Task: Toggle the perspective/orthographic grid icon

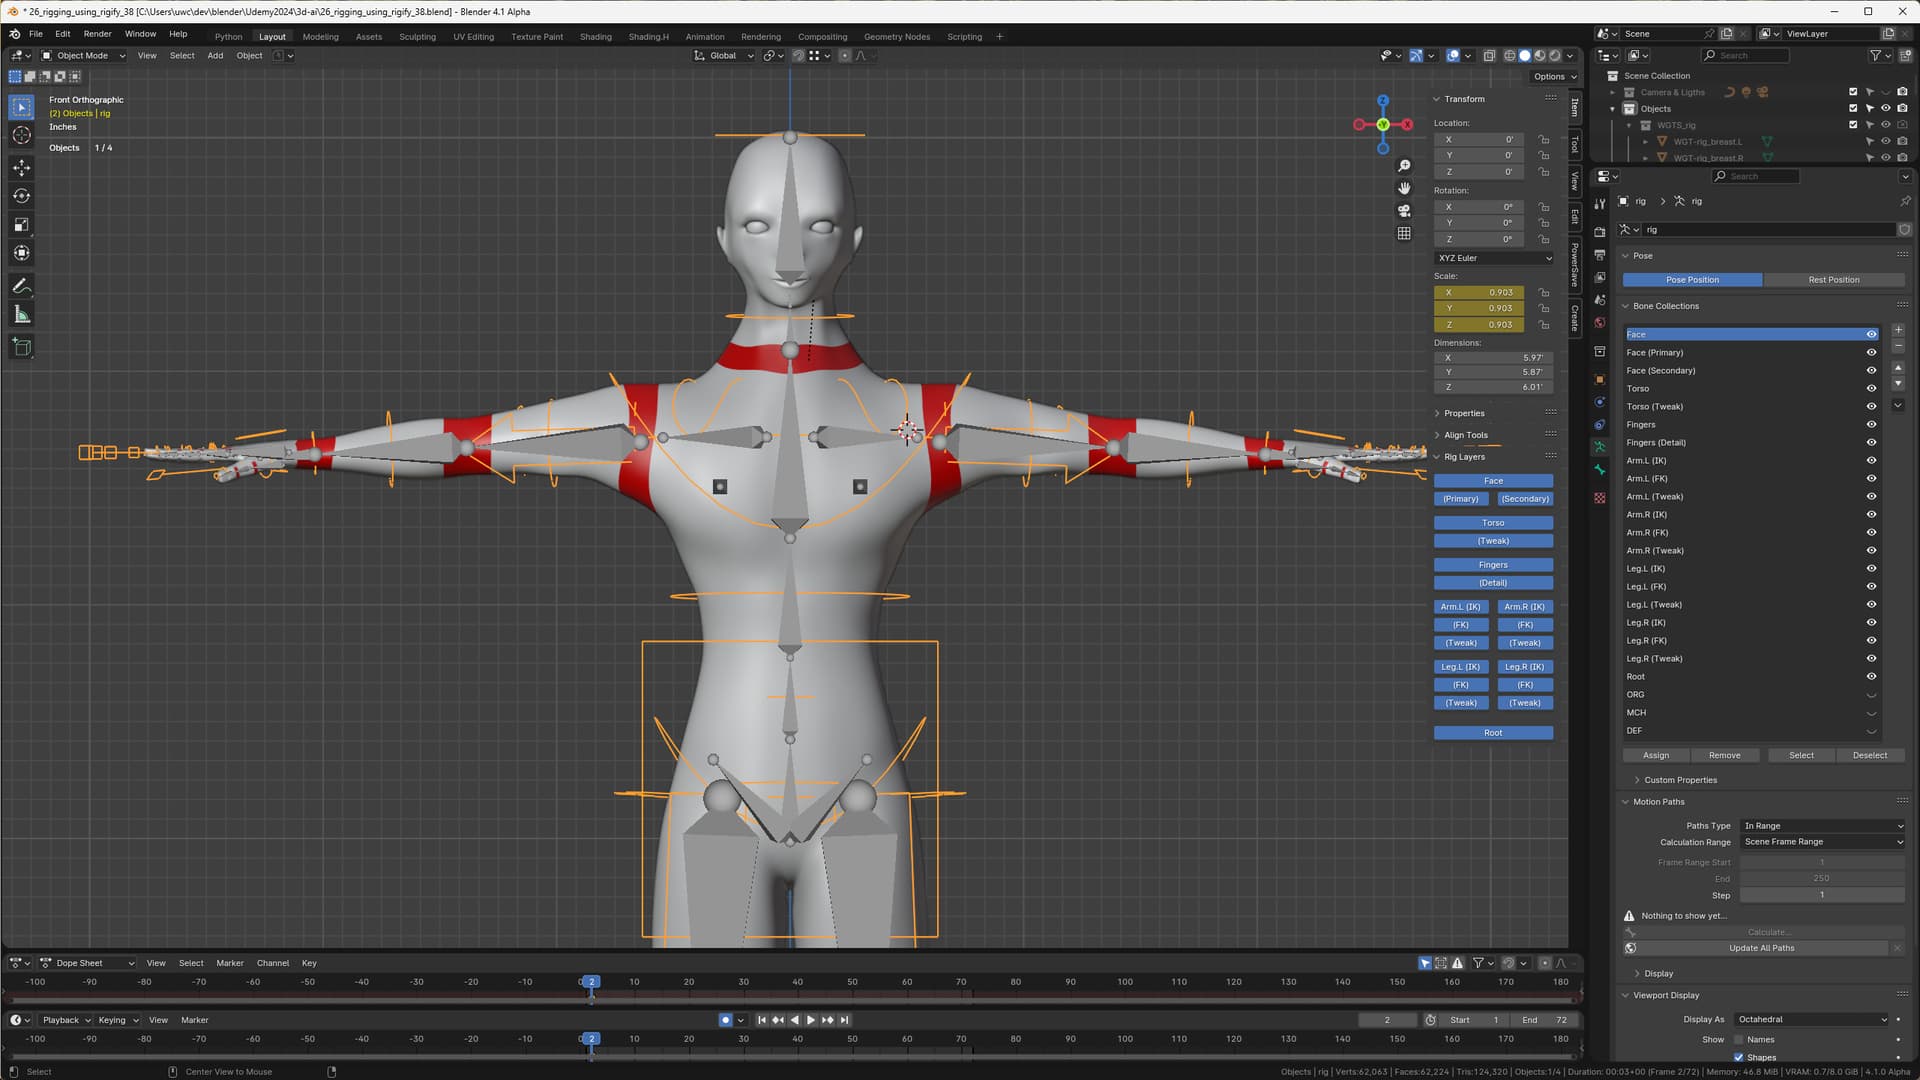Action: [1404, 233]
